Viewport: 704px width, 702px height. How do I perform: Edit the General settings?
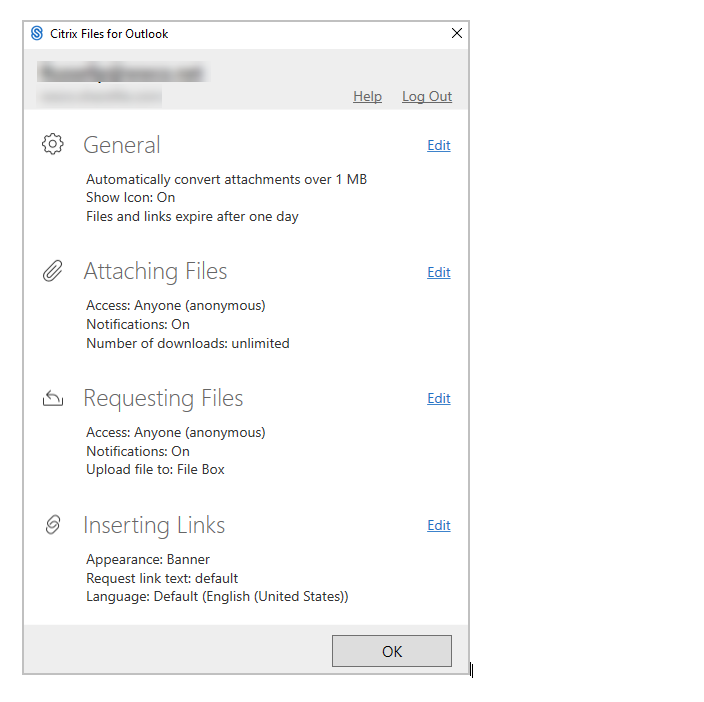tap(439, 145)
